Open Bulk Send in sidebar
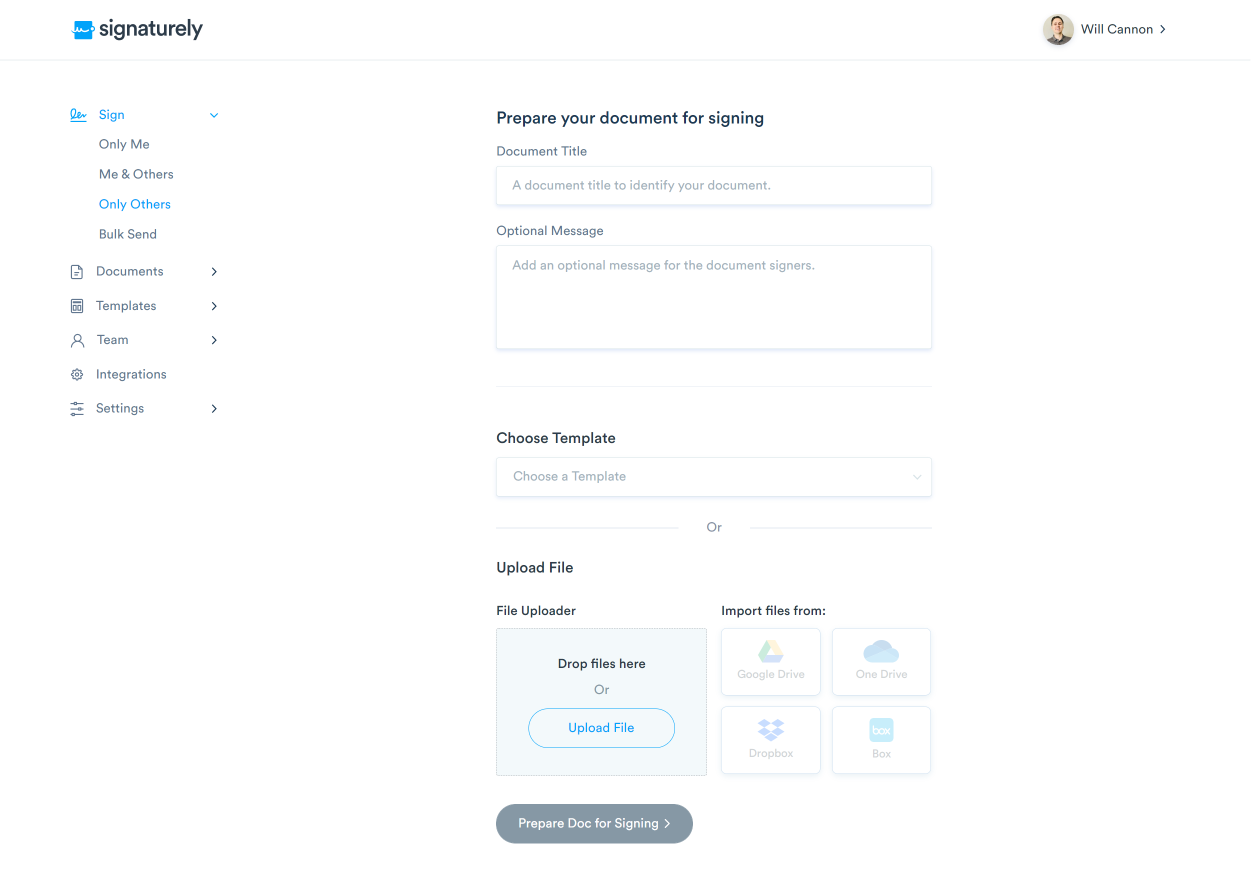The height and width of the screenshot is (878, 1251). pyautogui.click(x=128, y=234)
